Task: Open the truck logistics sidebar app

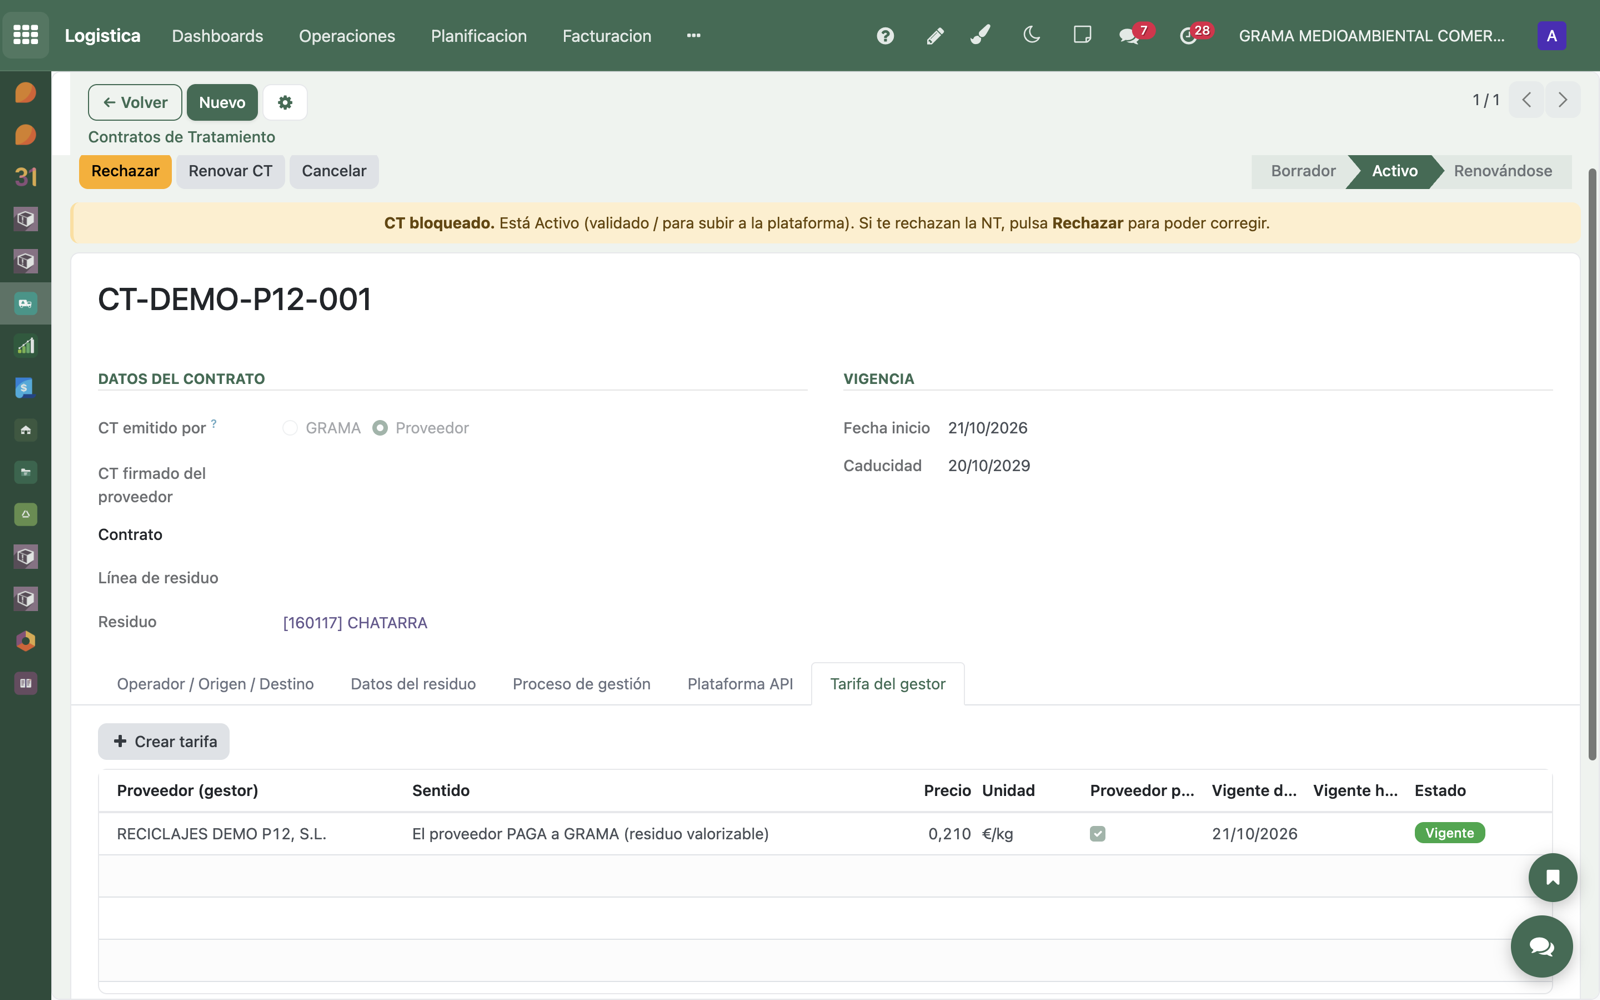Action: 26,303
